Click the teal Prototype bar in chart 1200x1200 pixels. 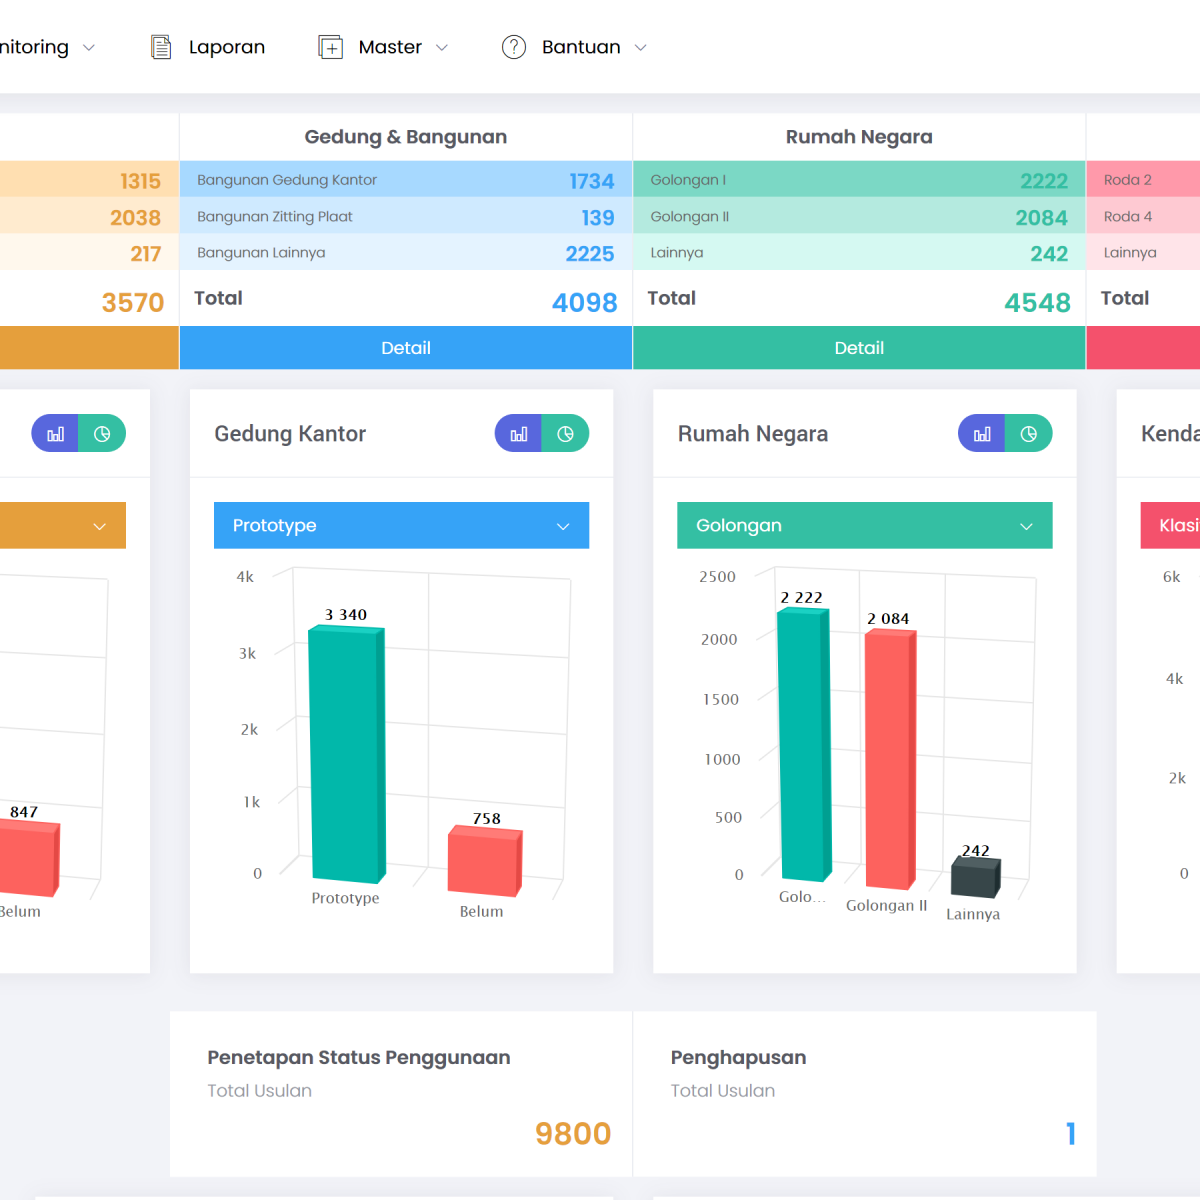346,755
